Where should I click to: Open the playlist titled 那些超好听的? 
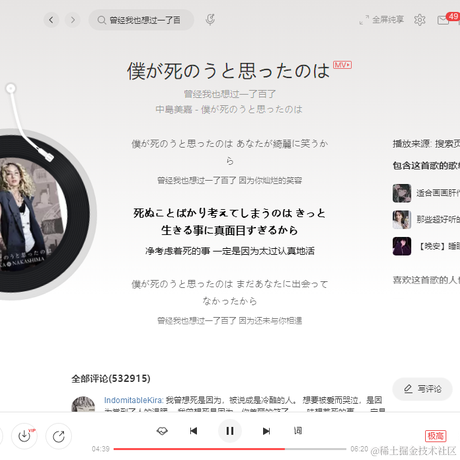tap(438, 219)
